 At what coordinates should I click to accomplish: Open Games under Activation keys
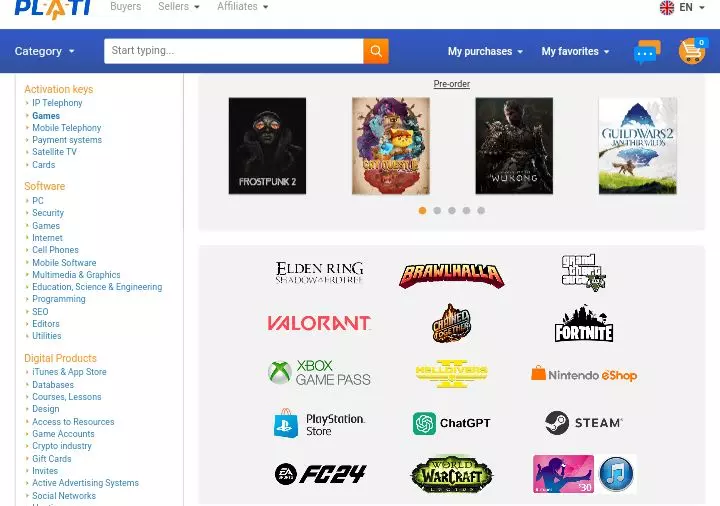pos(46,116)
